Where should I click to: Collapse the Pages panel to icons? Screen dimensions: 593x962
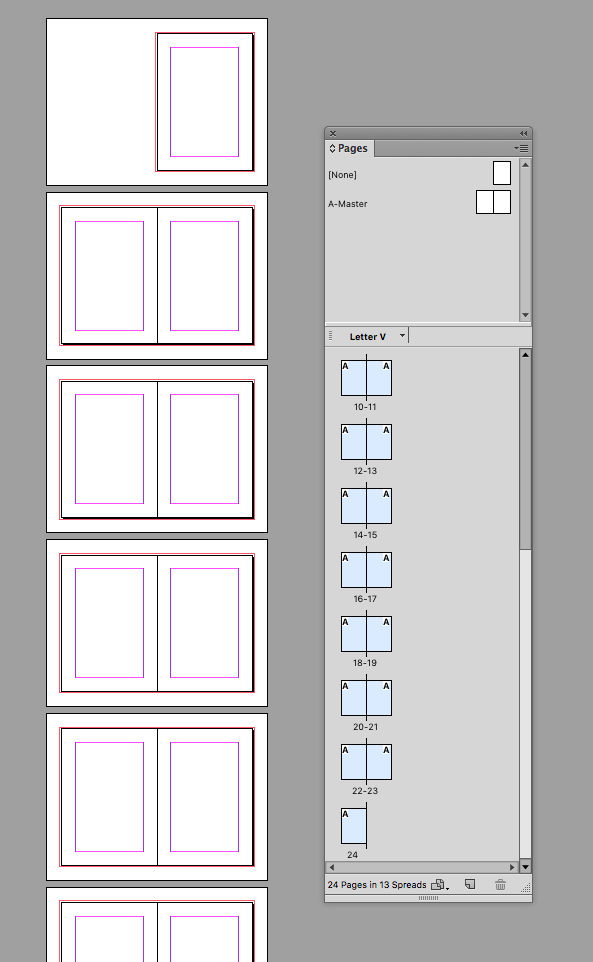click(x=523, y=133)
